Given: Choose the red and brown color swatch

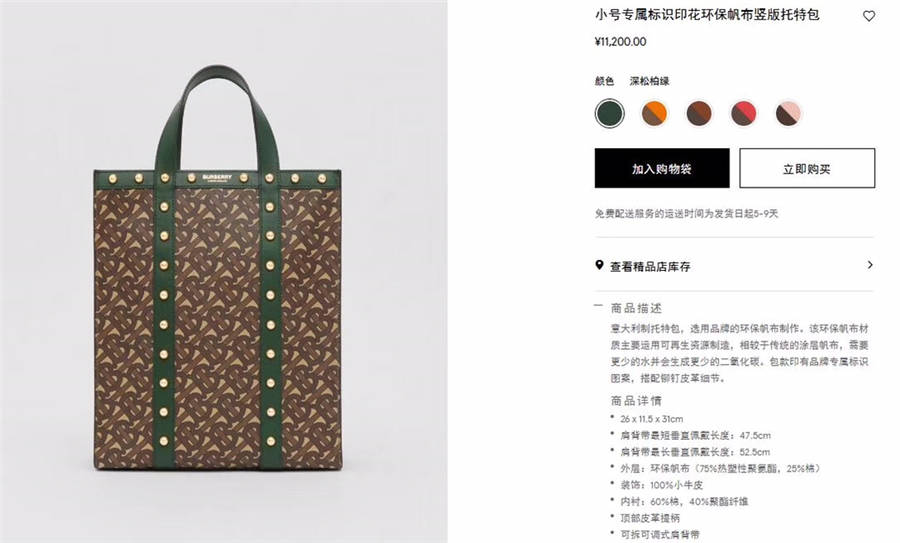Looking at the screenshot, I should pos(743,113).
